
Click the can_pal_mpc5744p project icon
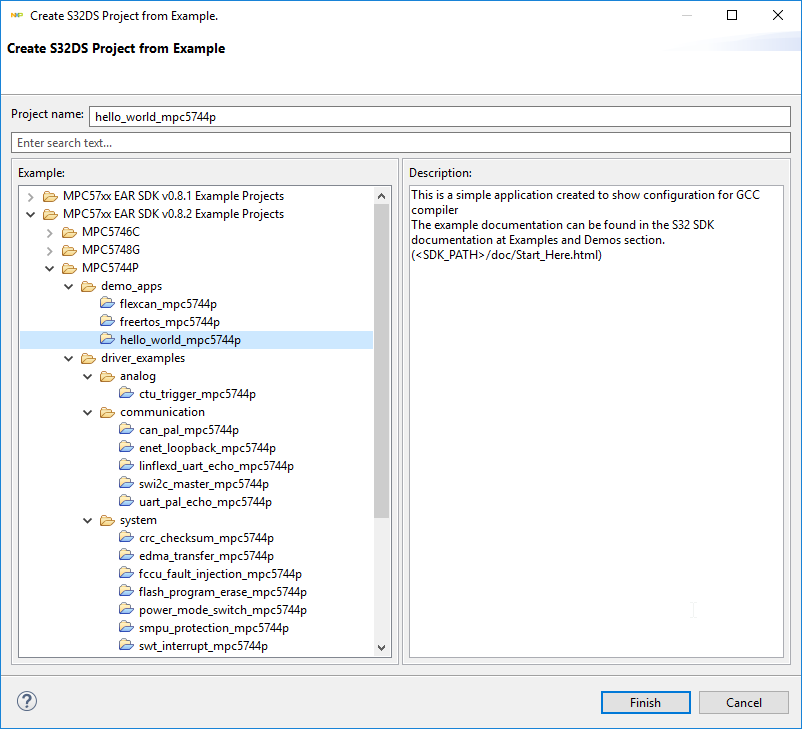click(x=127, y=430)
